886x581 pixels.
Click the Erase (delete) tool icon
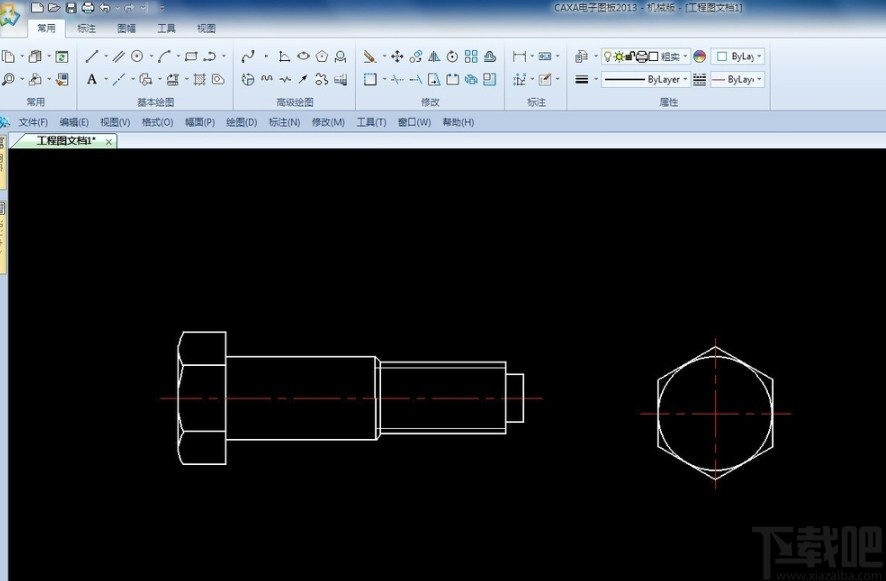pyautogui.click(x=370, y=56)
